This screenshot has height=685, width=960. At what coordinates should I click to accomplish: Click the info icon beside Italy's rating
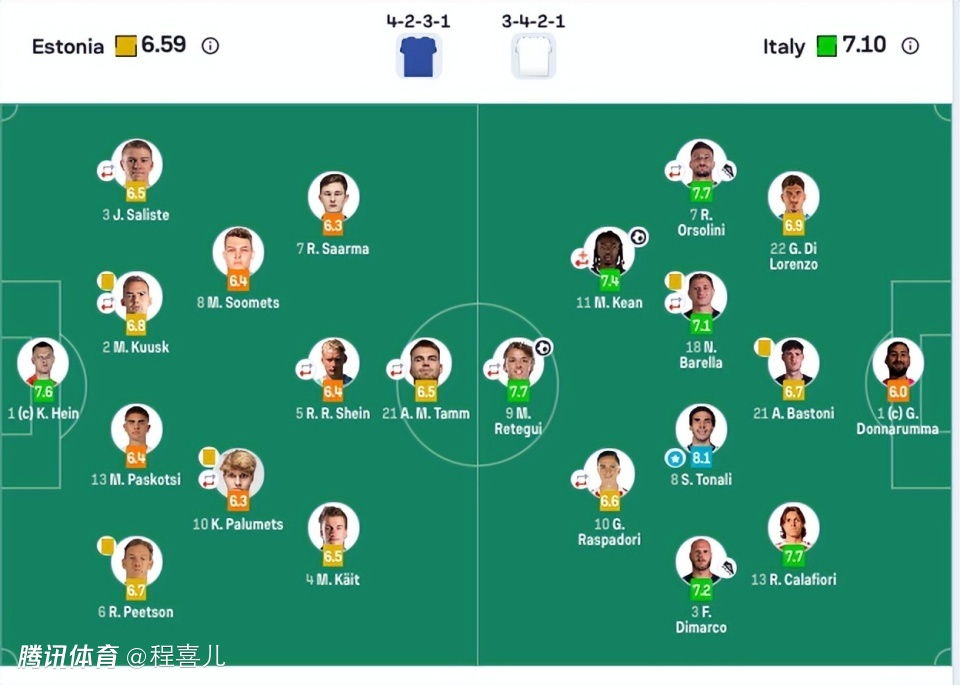(910, 45)
